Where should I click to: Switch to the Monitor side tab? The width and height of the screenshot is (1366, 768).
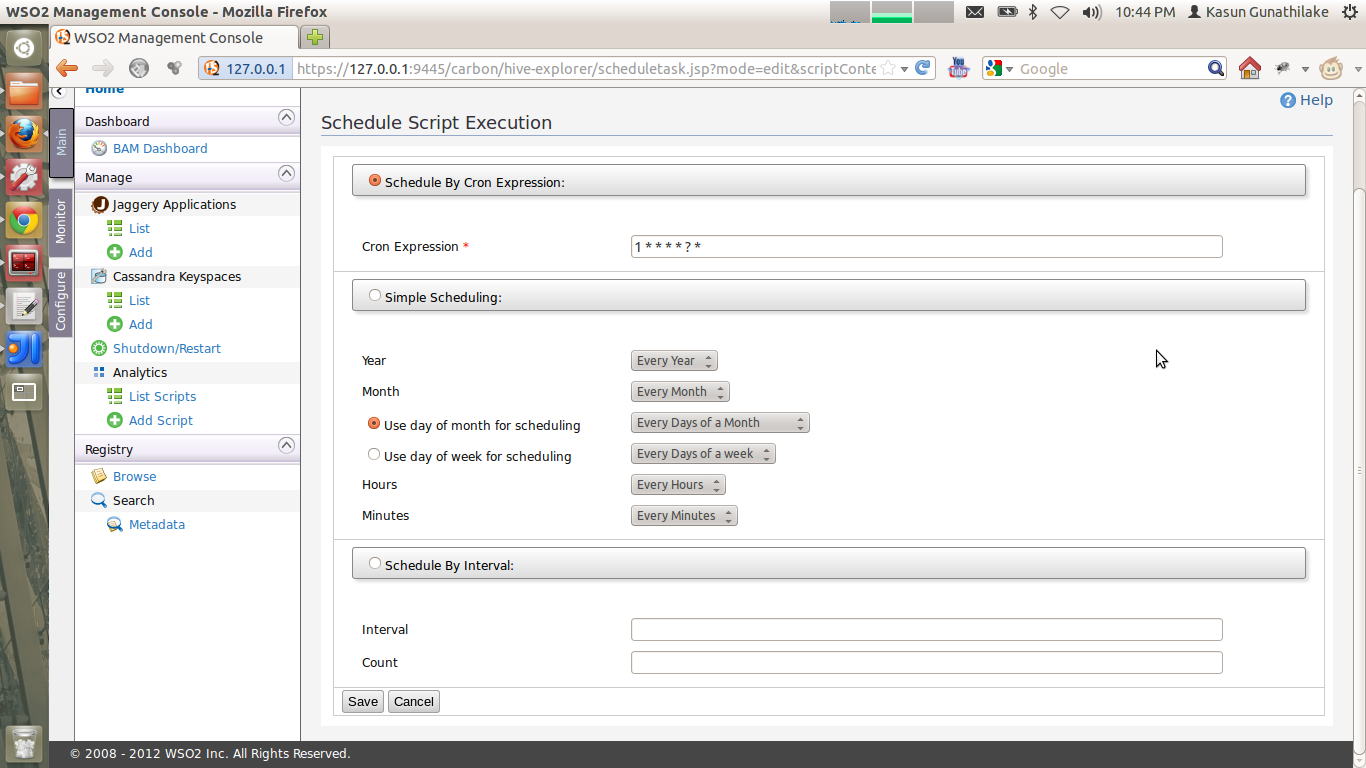[x=61, y=221]
